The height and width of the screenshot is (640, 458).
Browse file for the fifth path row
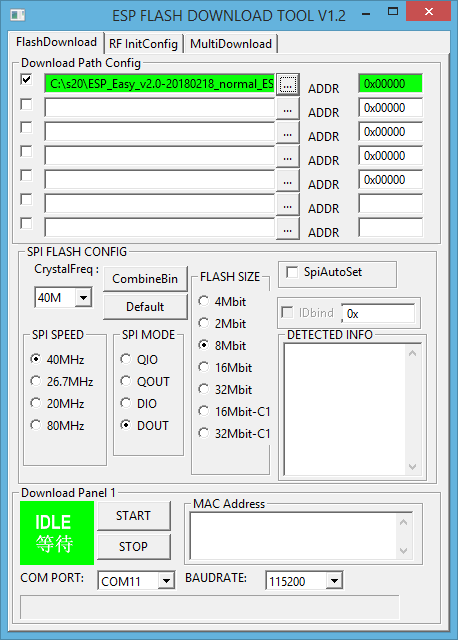click(288, 181)
